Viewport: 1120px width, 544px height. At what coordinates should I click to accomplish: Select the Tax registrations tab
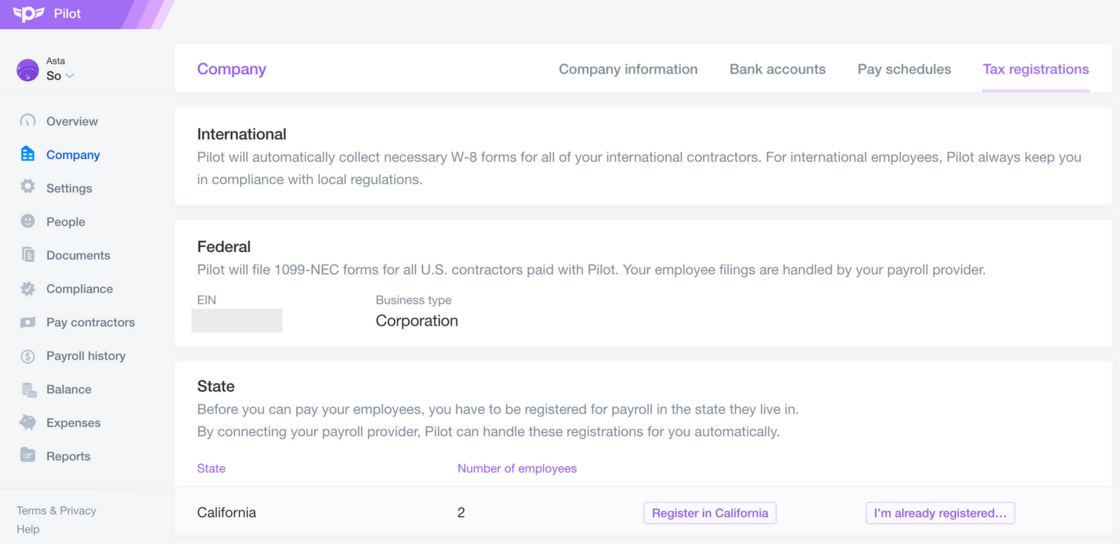[x=1036, y=69]
